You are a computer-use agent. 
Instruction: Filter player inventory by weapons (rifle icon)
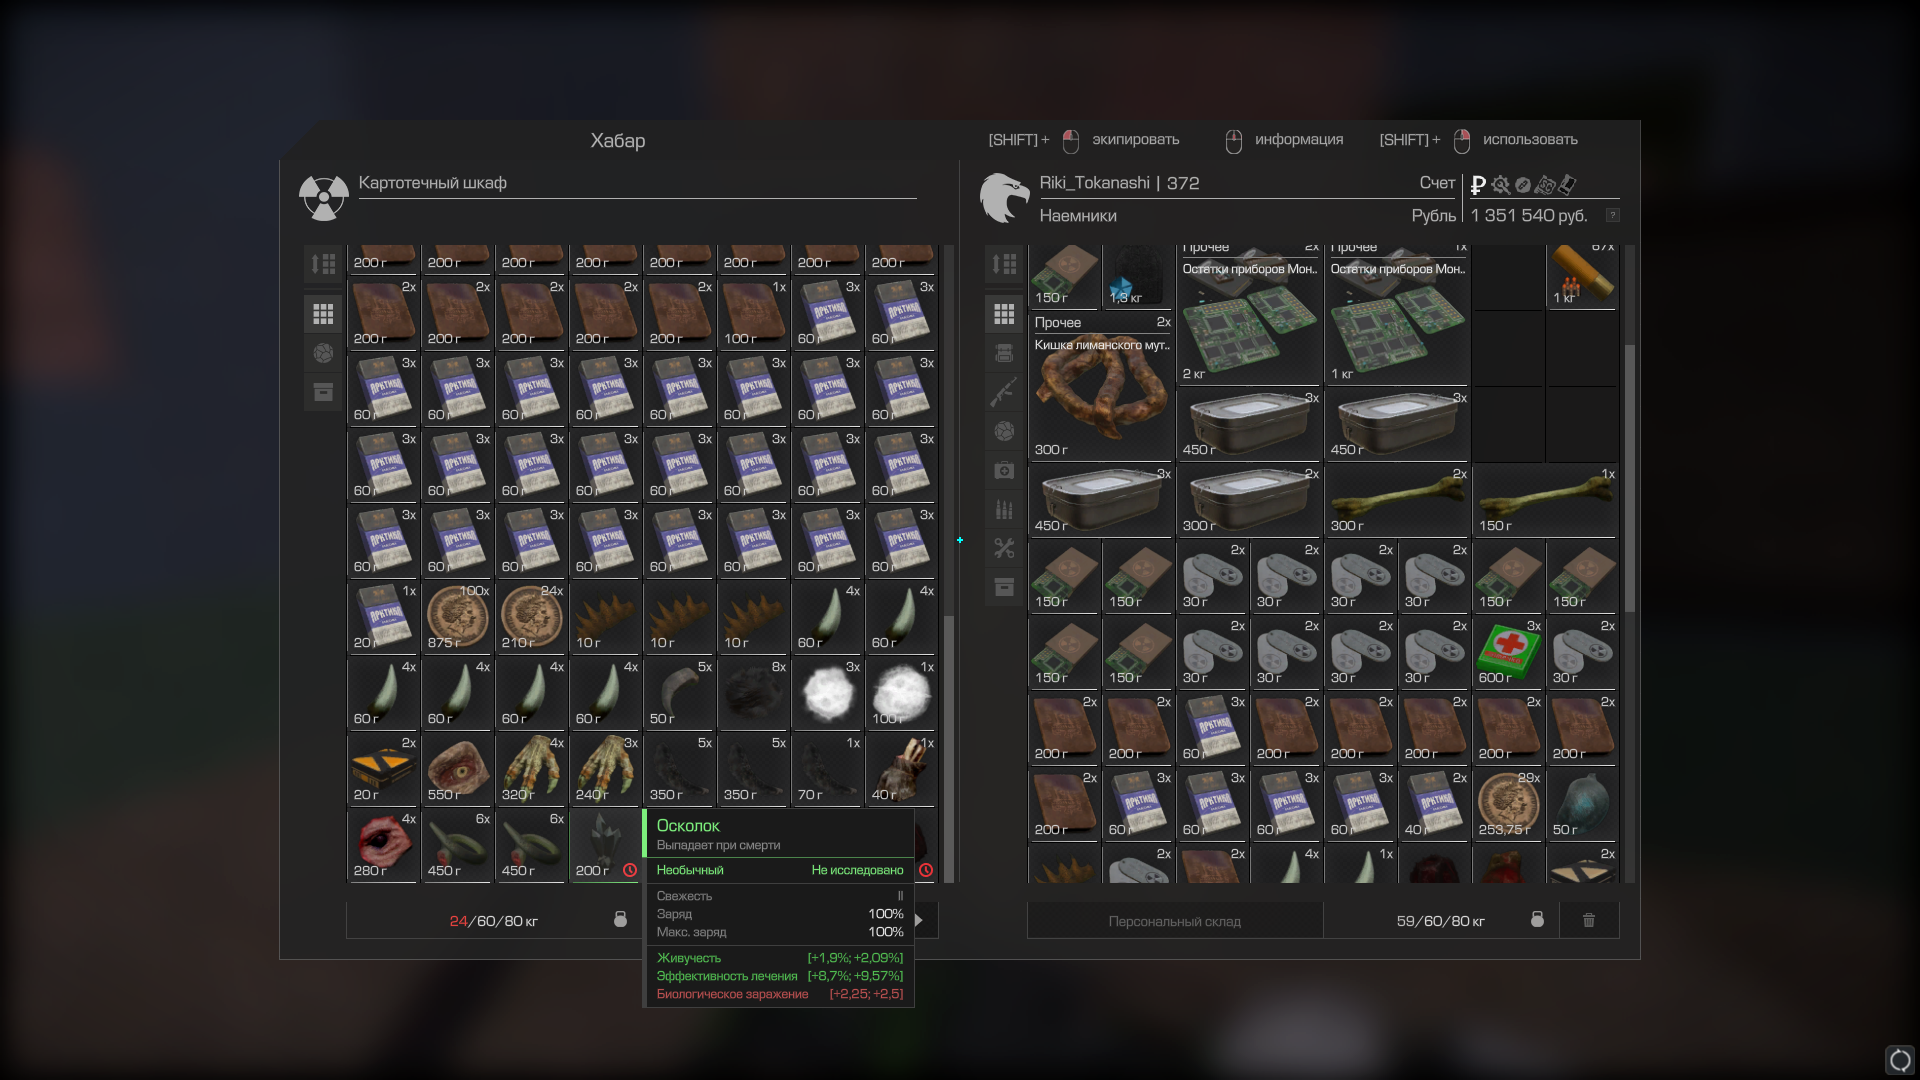coord(1004,392)
